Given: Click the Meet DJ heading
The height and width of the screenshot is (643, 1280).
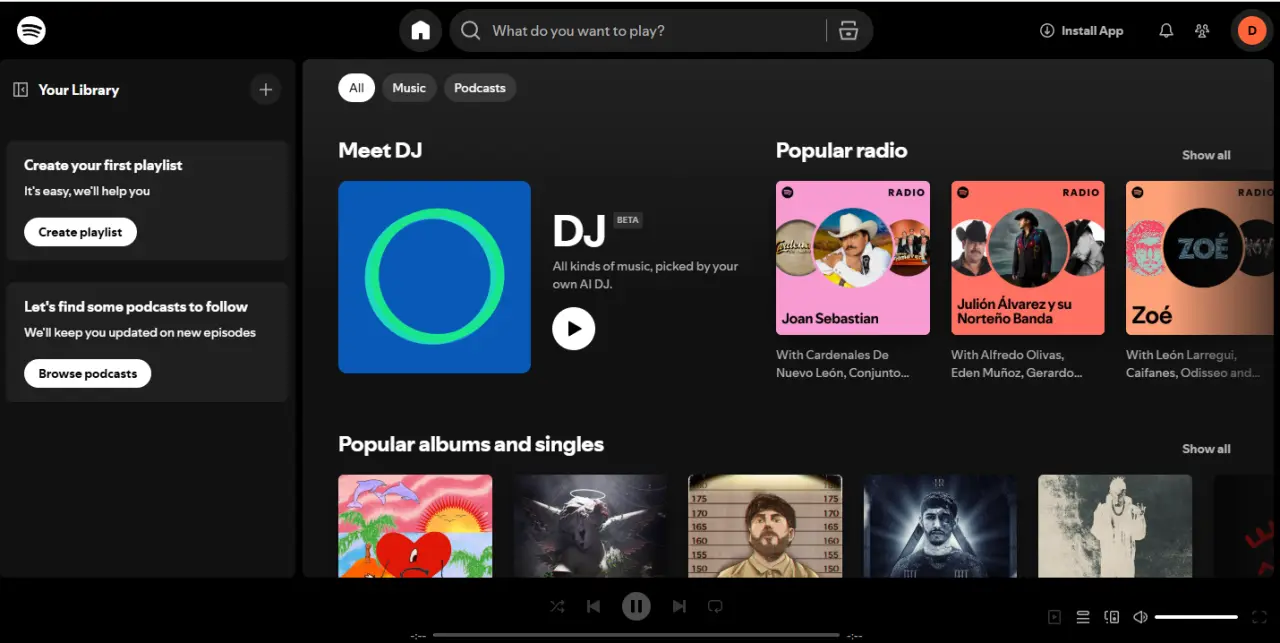Looking at the screenshot, I should (380, 151).
